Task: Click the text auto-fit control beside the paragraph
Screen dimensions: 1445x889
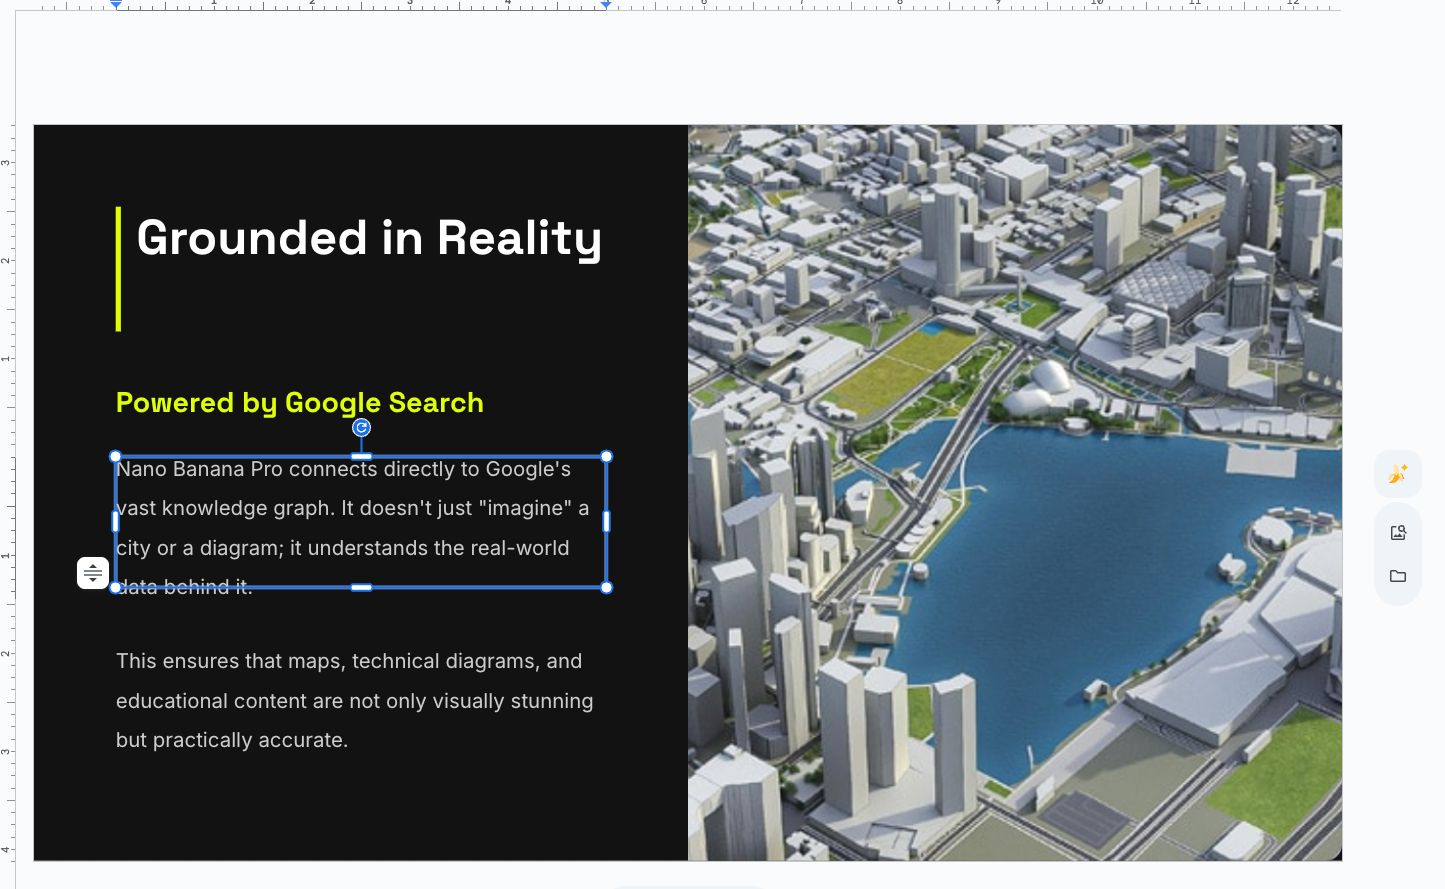Action: (93, 572)
